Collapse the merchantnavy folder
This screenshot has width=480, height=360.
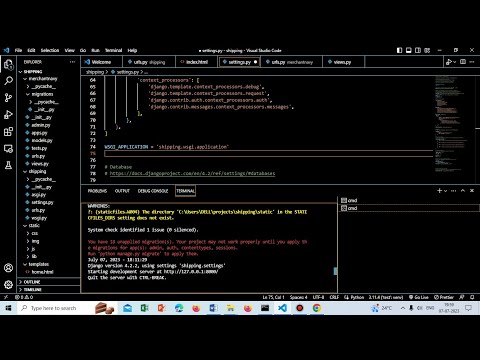[43, 79]
